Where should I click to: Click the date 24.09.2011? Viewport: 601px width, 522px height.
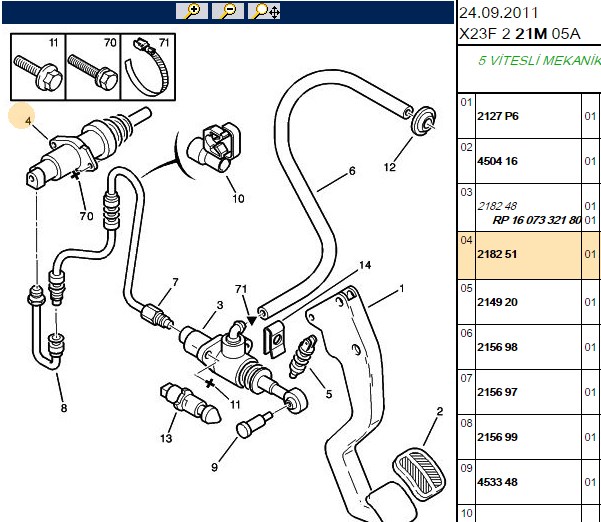pyautogui.click(x=498, y=13)
